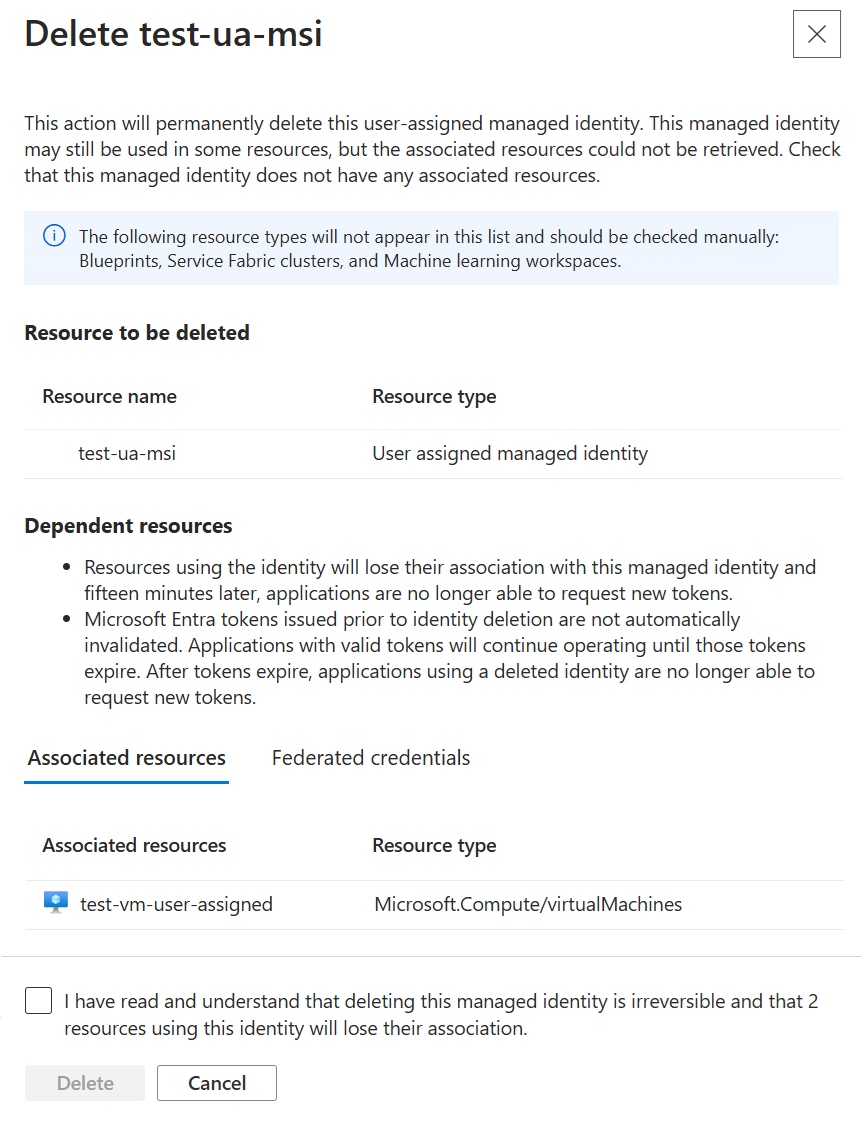Click the Delete test-ua-msi dialog title
The width and height of the screenshot is (861, 1121).
pyautogui.click(x=173, y=34)
